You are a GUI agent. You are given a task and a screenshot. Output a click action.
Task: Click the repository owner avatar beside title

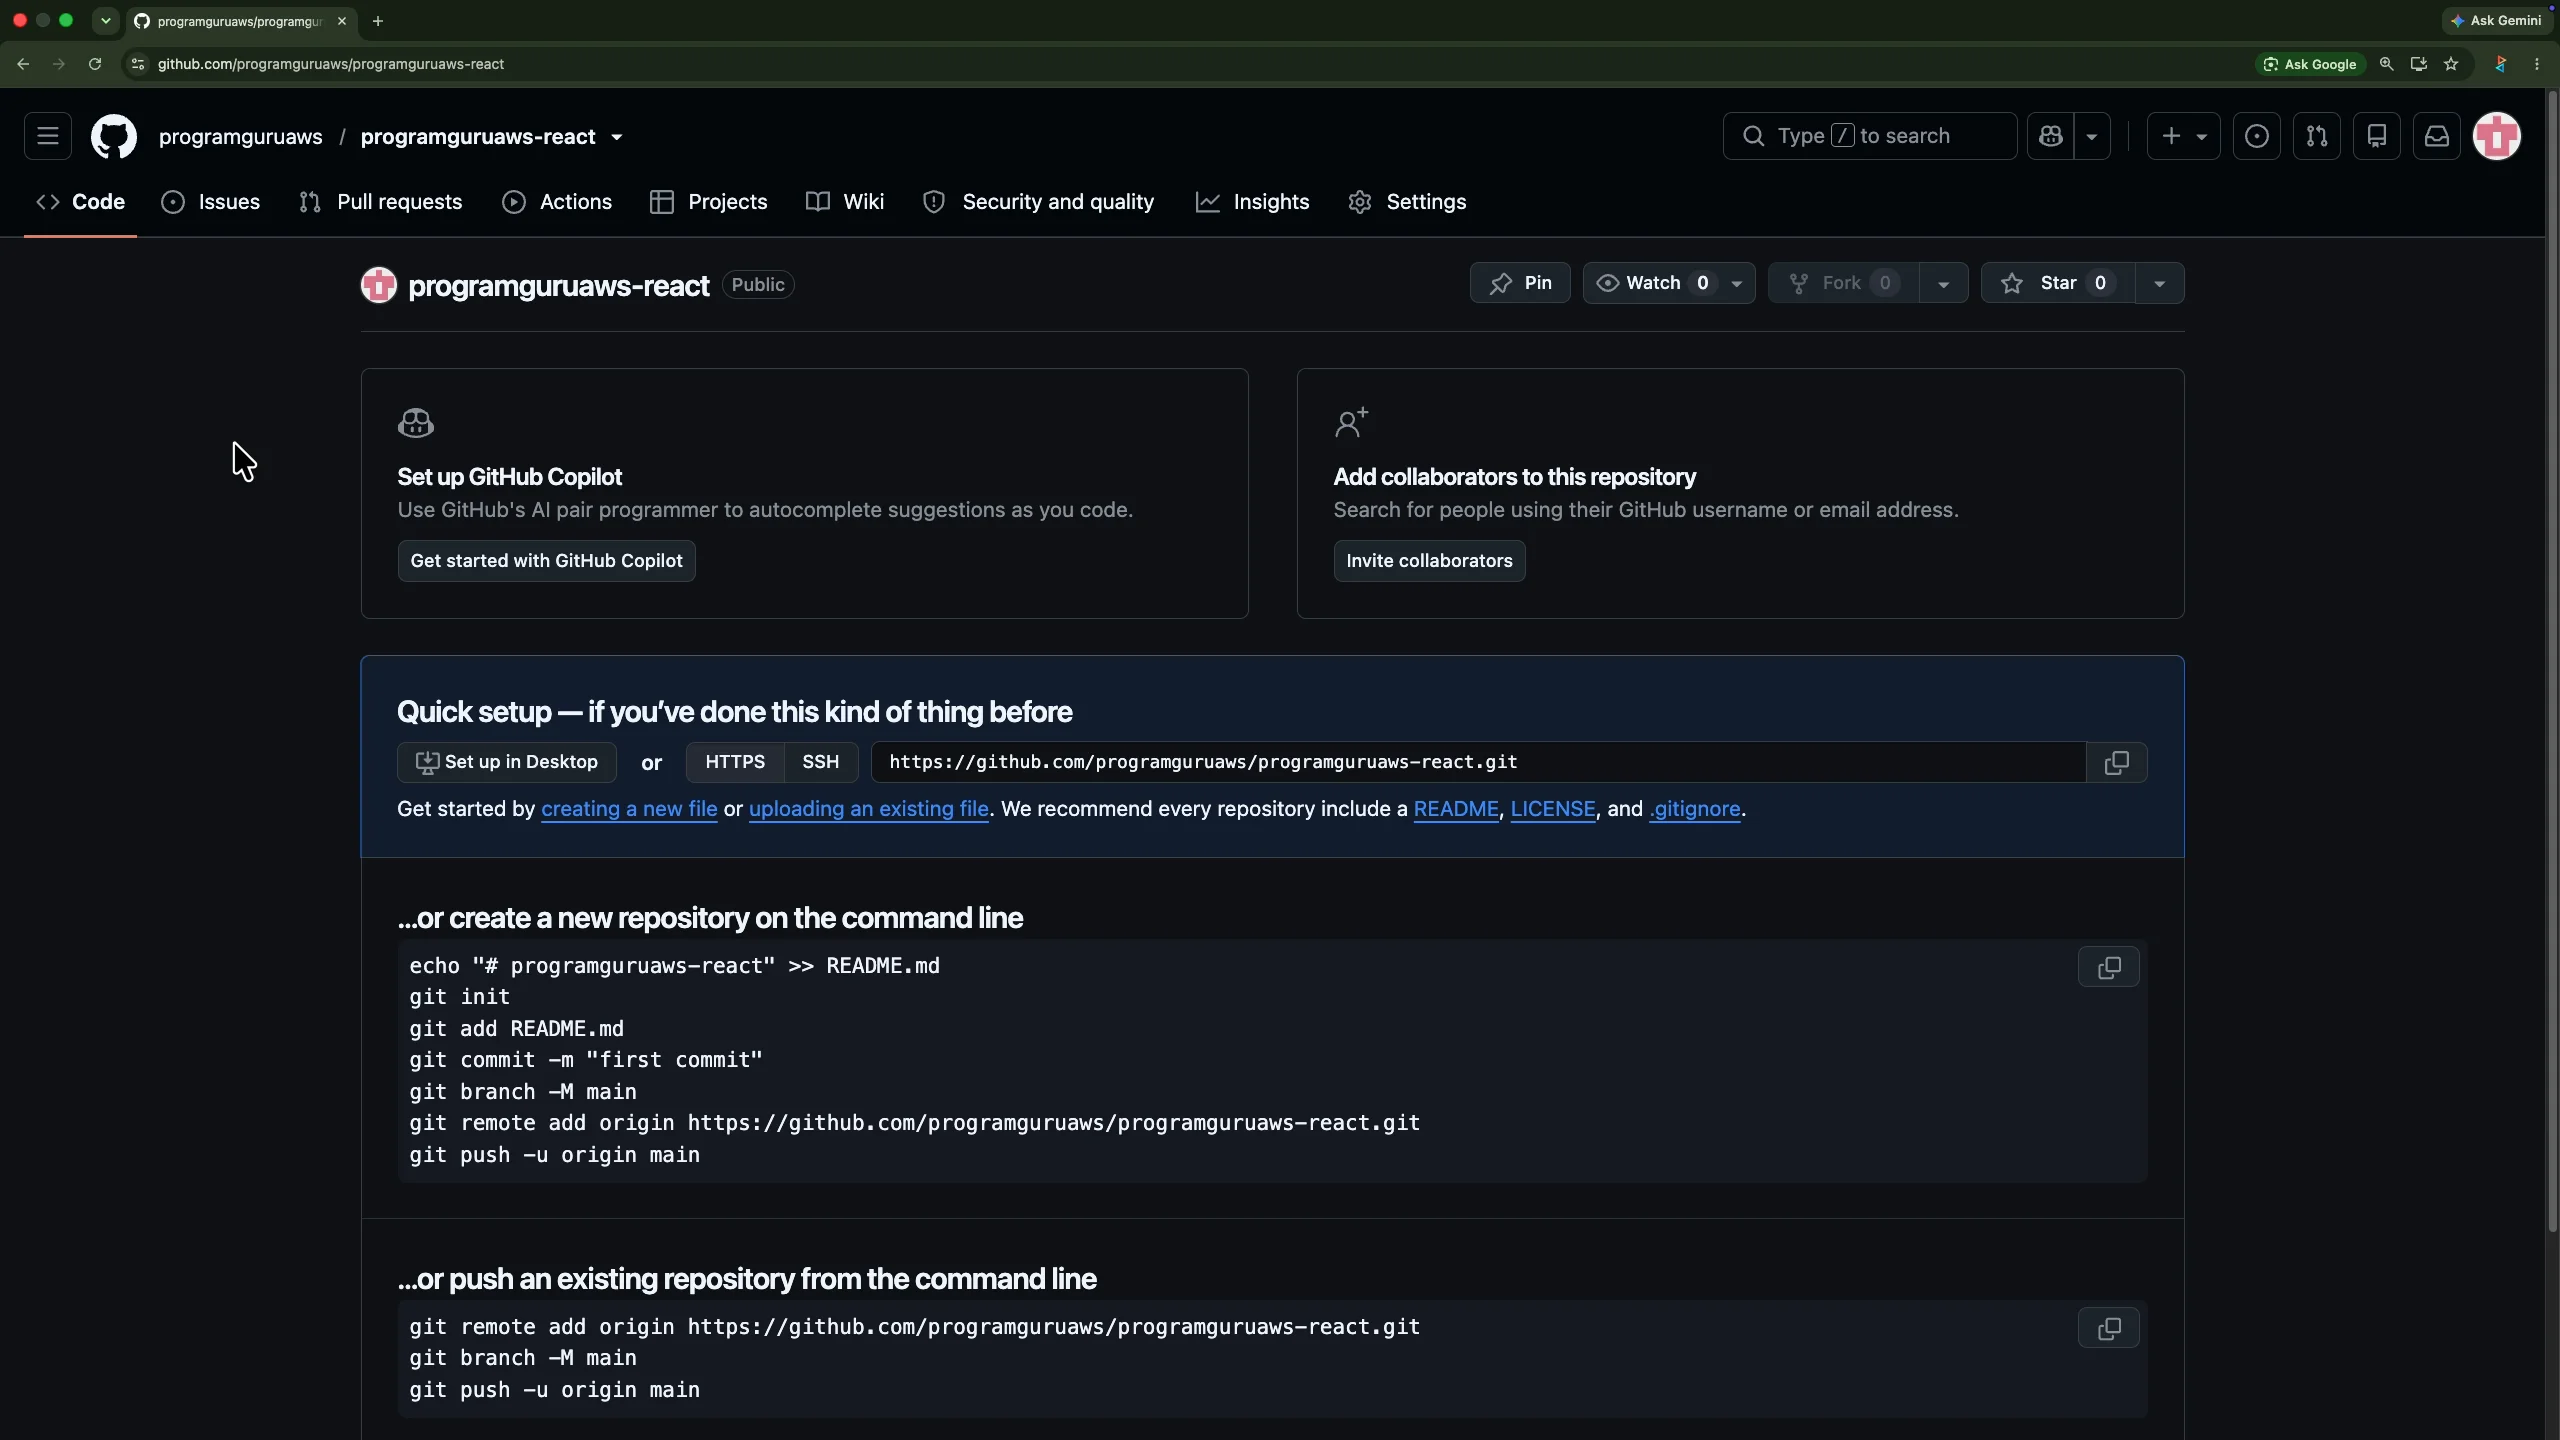(379, 285)
